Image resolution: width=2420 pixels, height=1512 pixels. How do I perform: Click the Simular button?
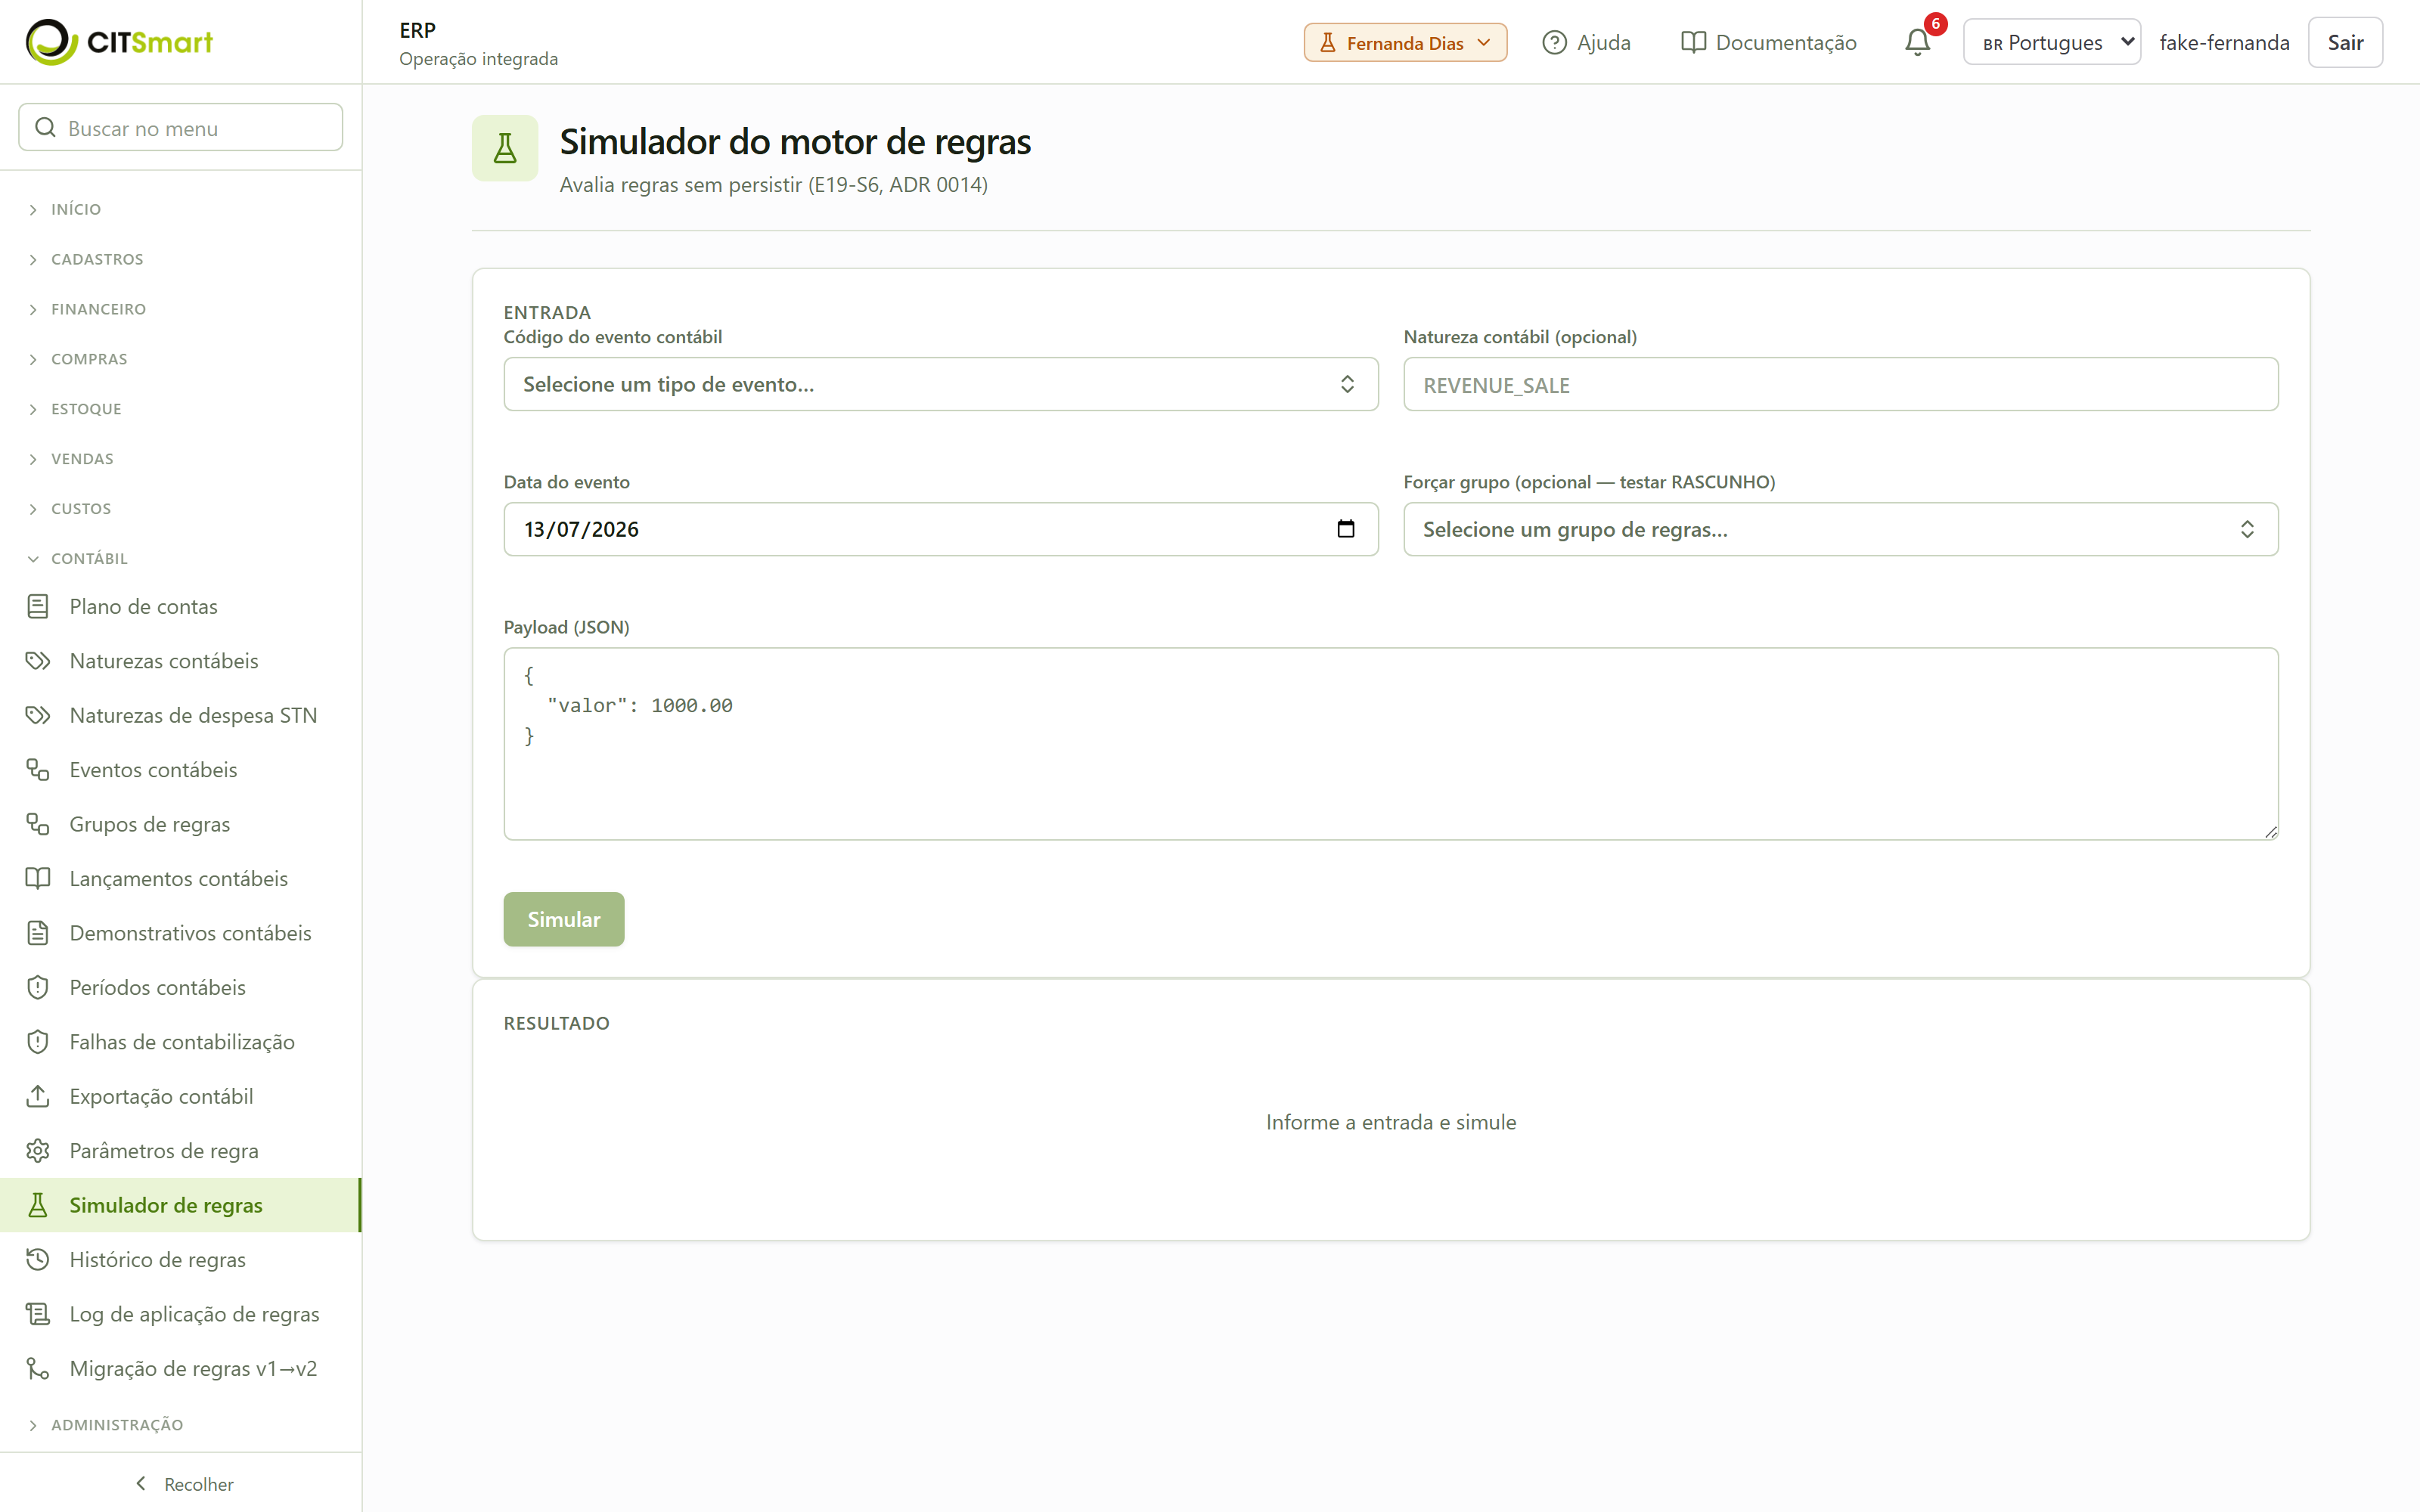coord(564,919)
